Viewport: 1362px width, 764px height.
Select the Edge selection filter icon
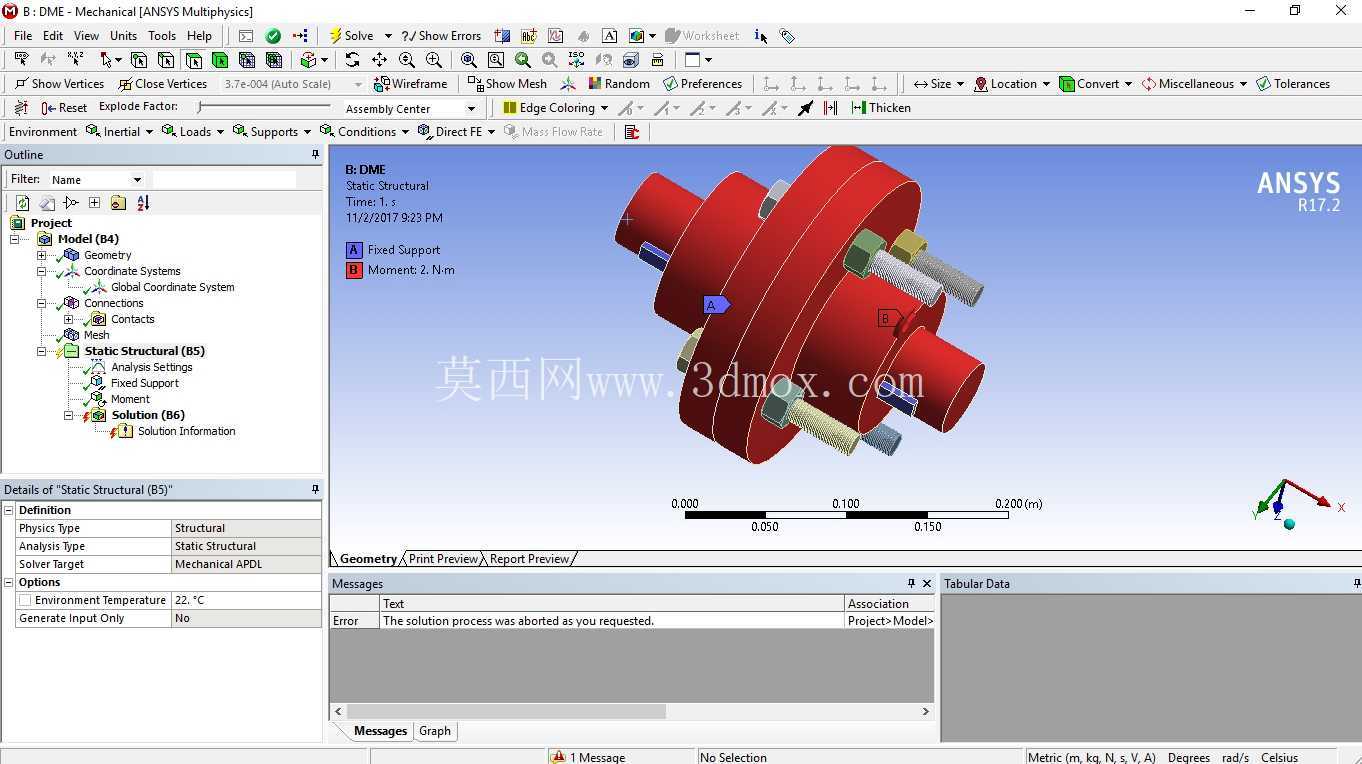click(166, 60)
